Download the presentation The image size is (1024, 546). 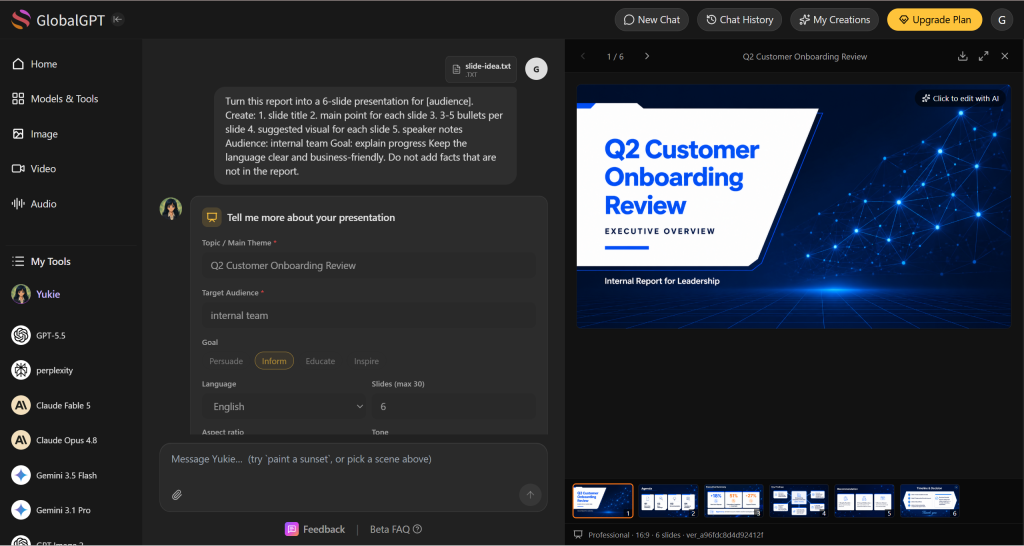pyautogui.click(x=963, y=56)
